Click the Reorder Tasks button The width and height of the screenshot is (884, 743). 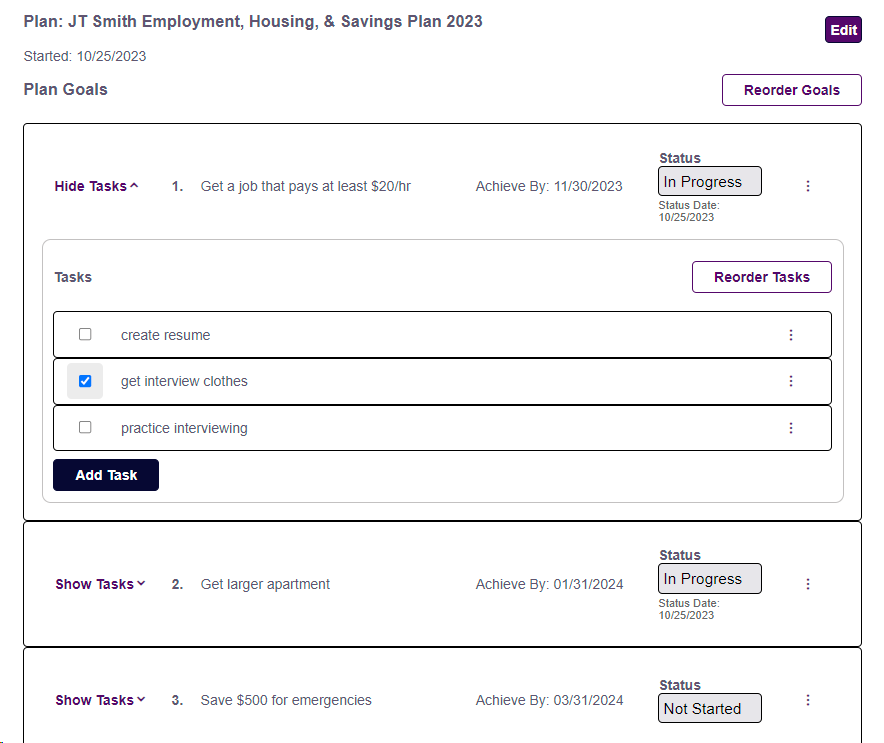(761, 277)
